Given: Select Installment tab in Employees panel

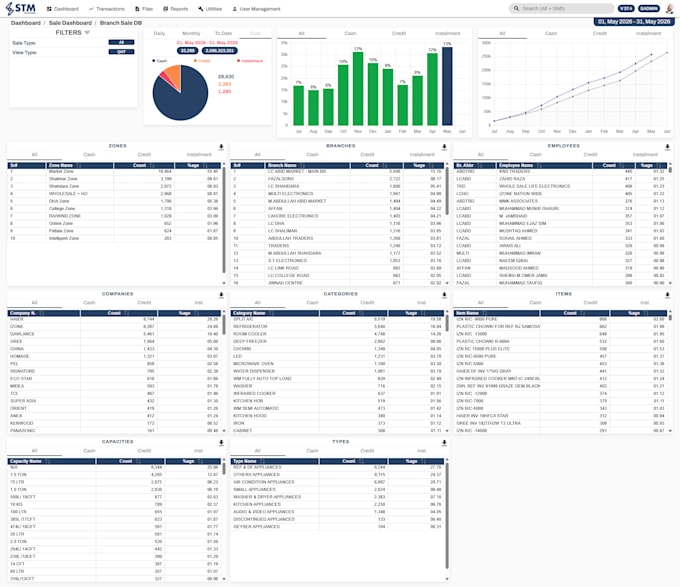Looking at the screenshot, I should pyautogui.click(x=645, y=155).
